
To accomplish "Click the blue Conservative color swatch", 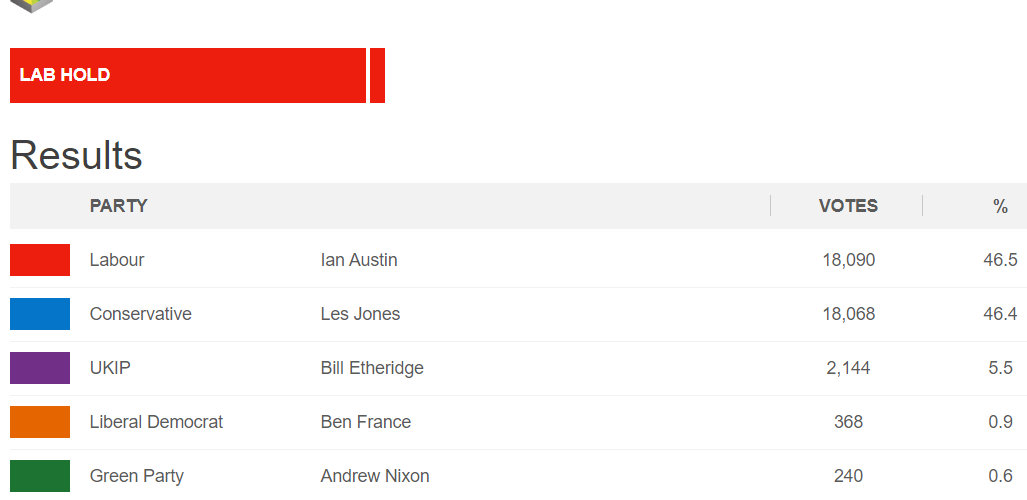I will [x=40, y=314].
